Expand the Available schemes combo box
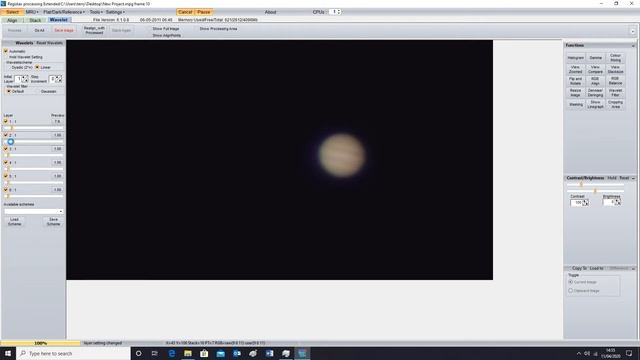Screen dimensions: 640x360 [x=60, y=211]
